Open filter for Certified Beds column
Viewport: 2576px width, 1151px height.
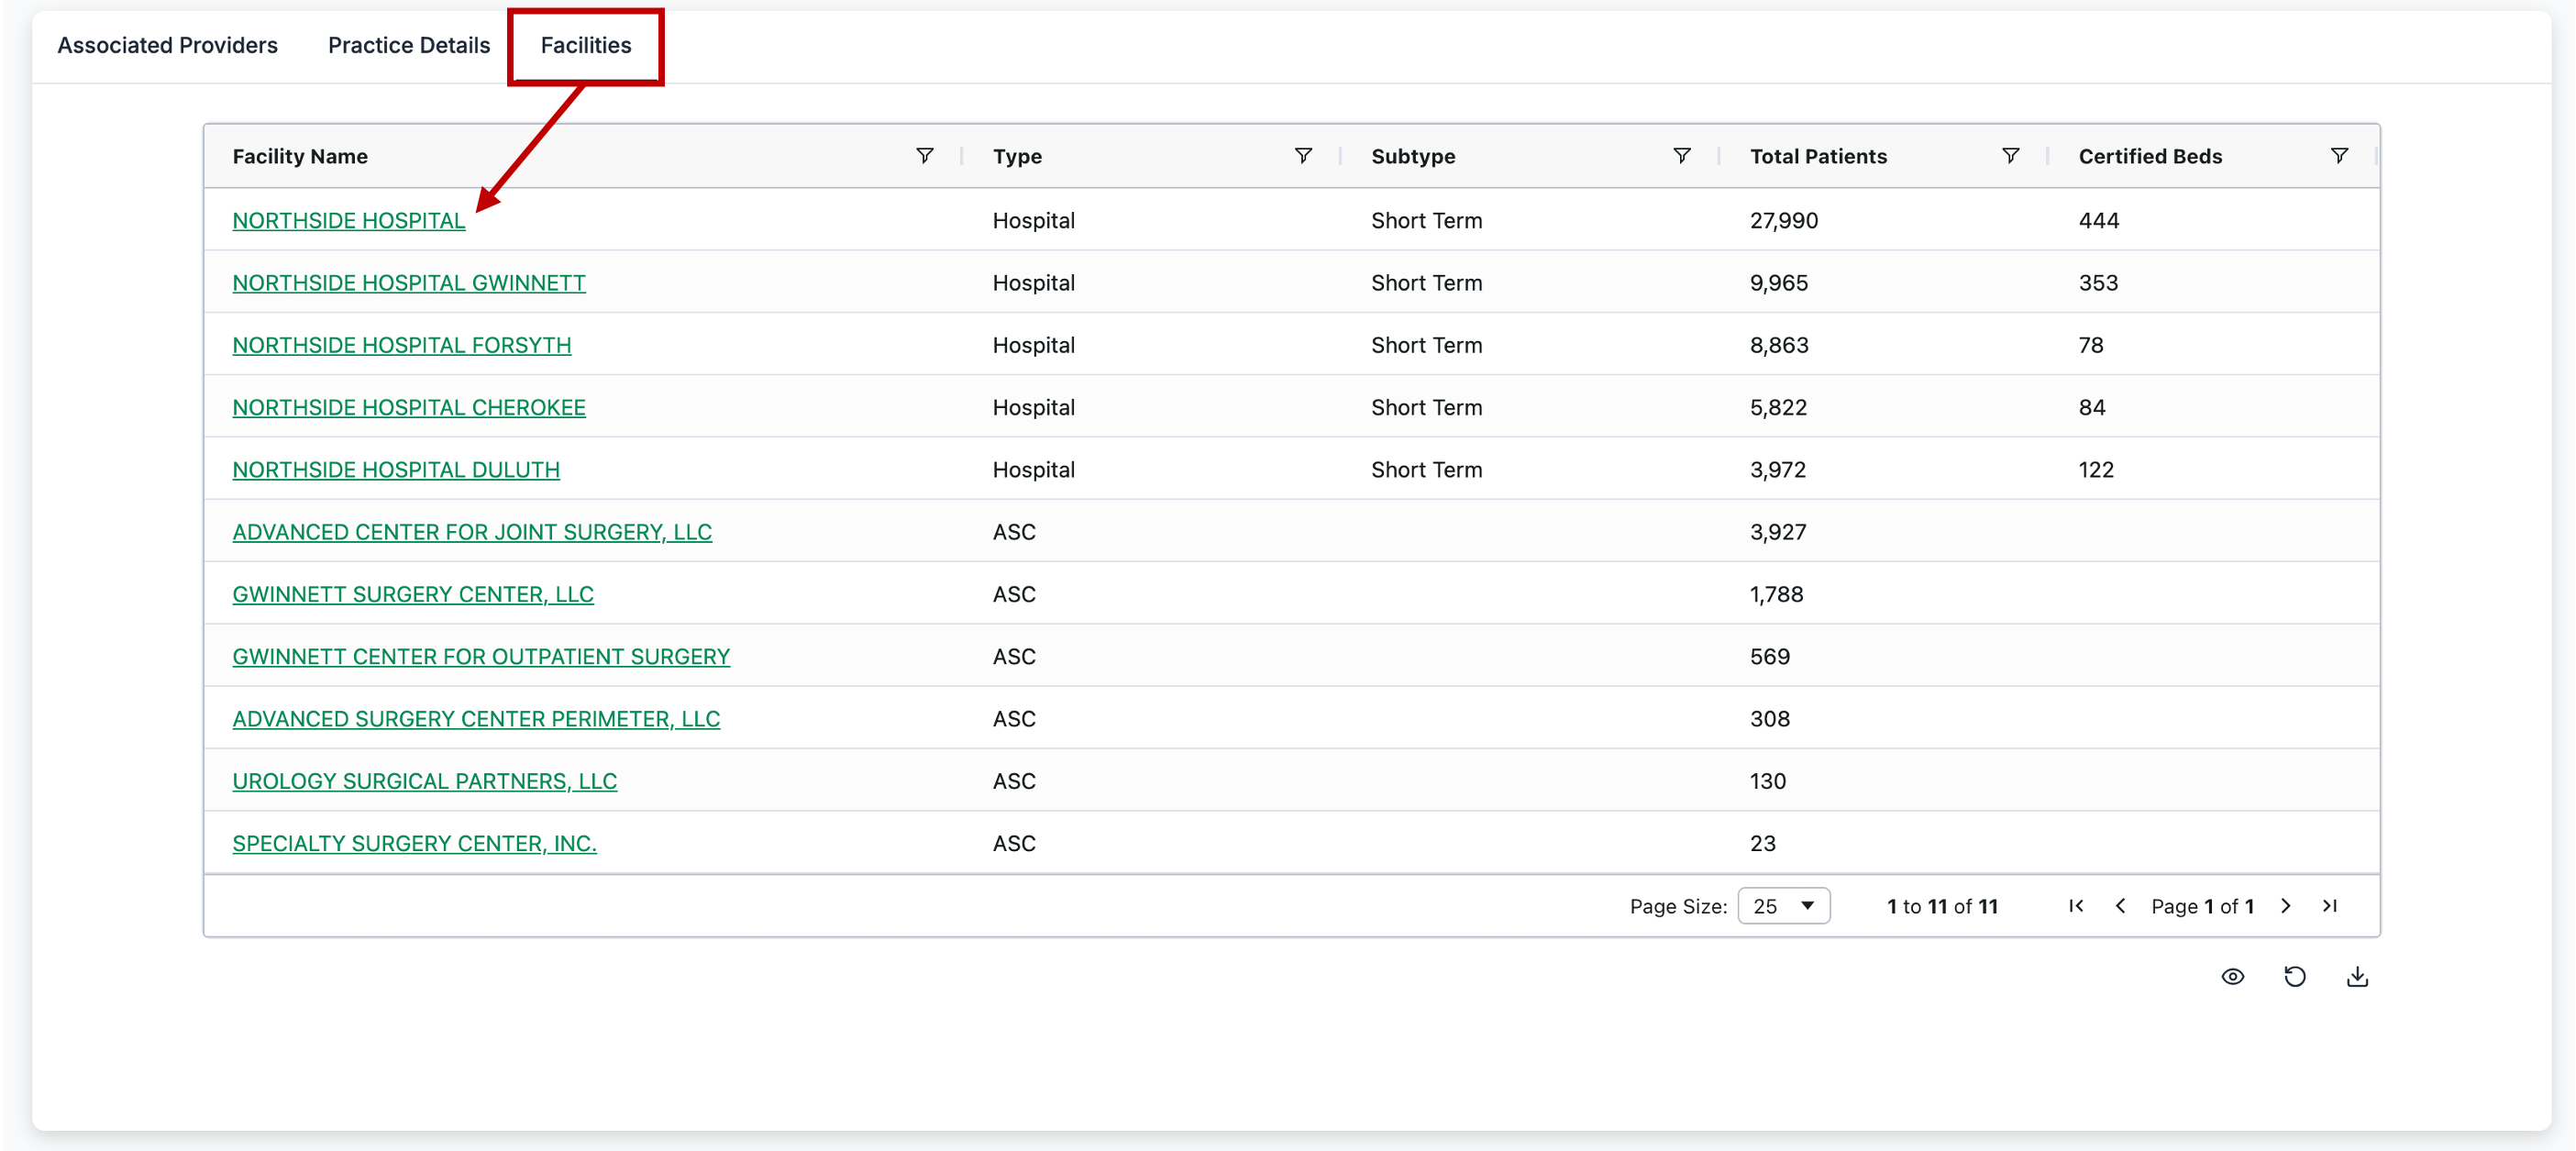pyautogui.click(x=2338, y=156)
